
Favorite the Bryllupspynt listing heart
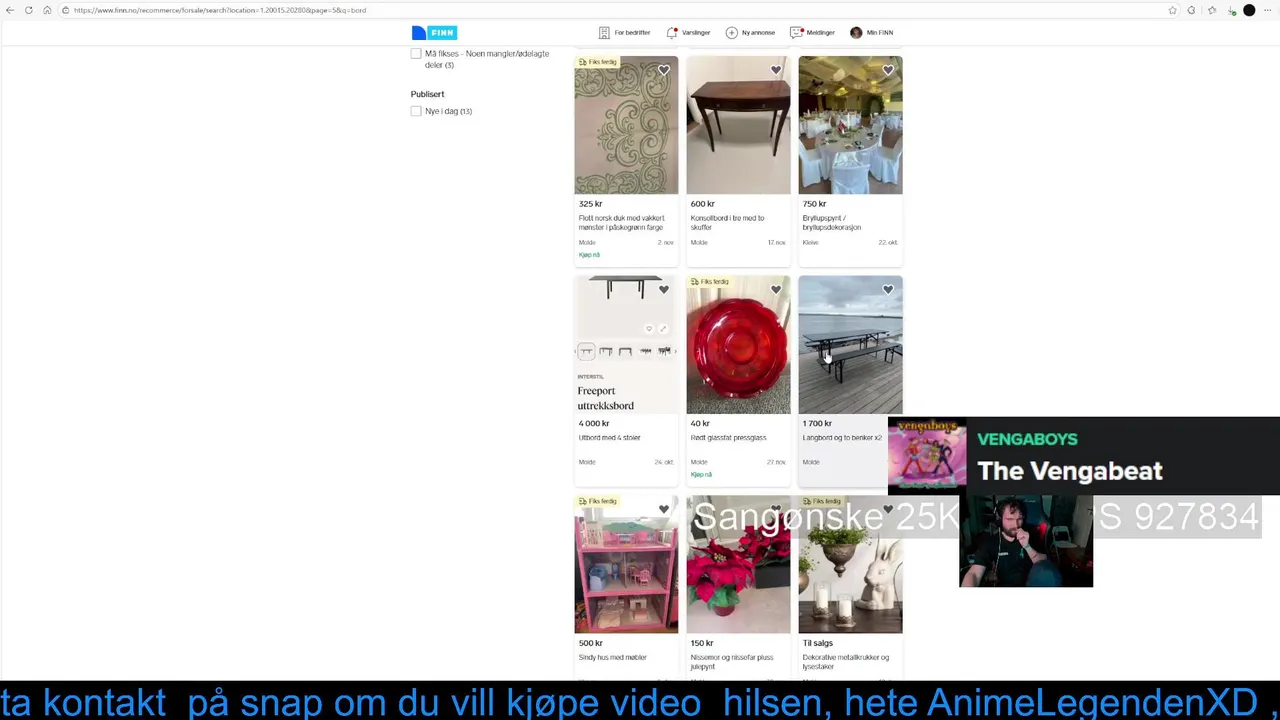tap(888, 70)
